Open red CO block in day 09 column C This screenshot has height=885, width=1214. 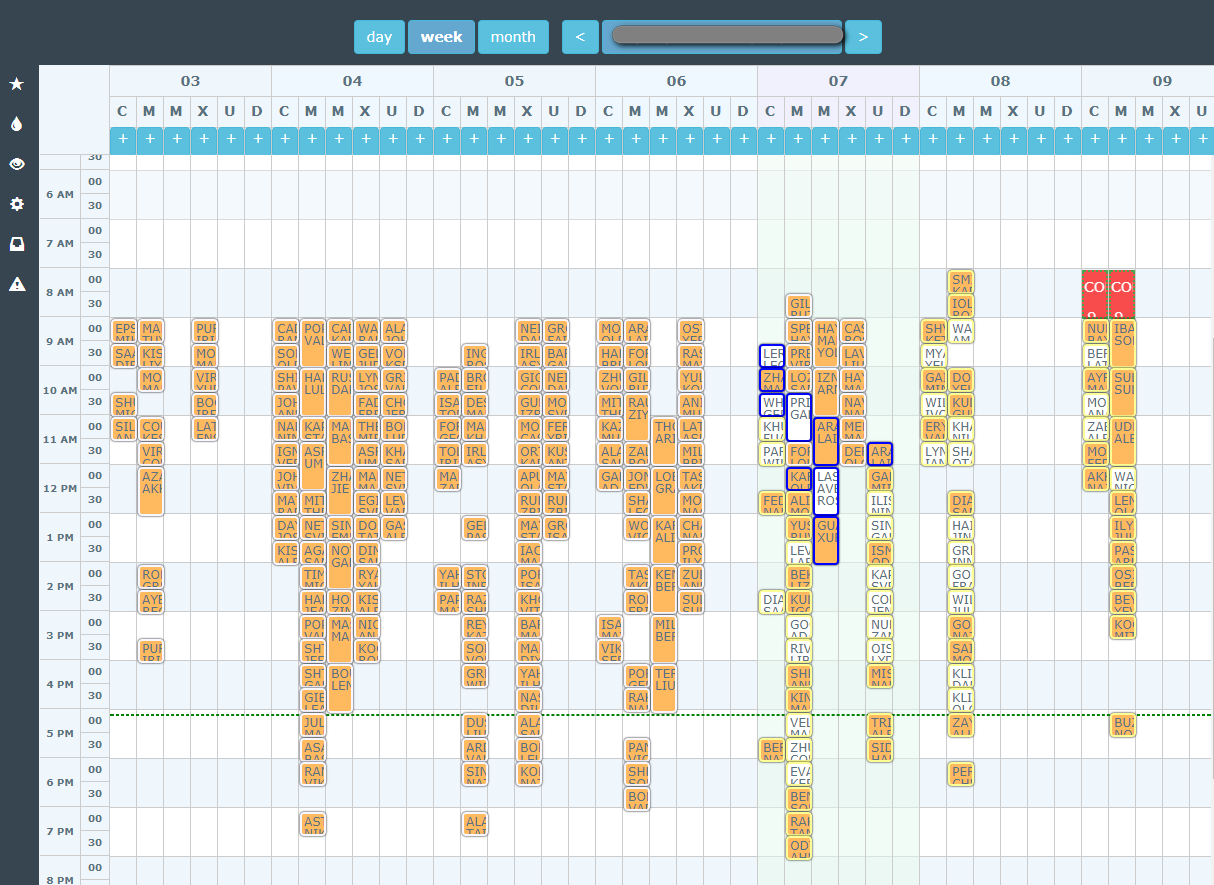(1095, 294)
